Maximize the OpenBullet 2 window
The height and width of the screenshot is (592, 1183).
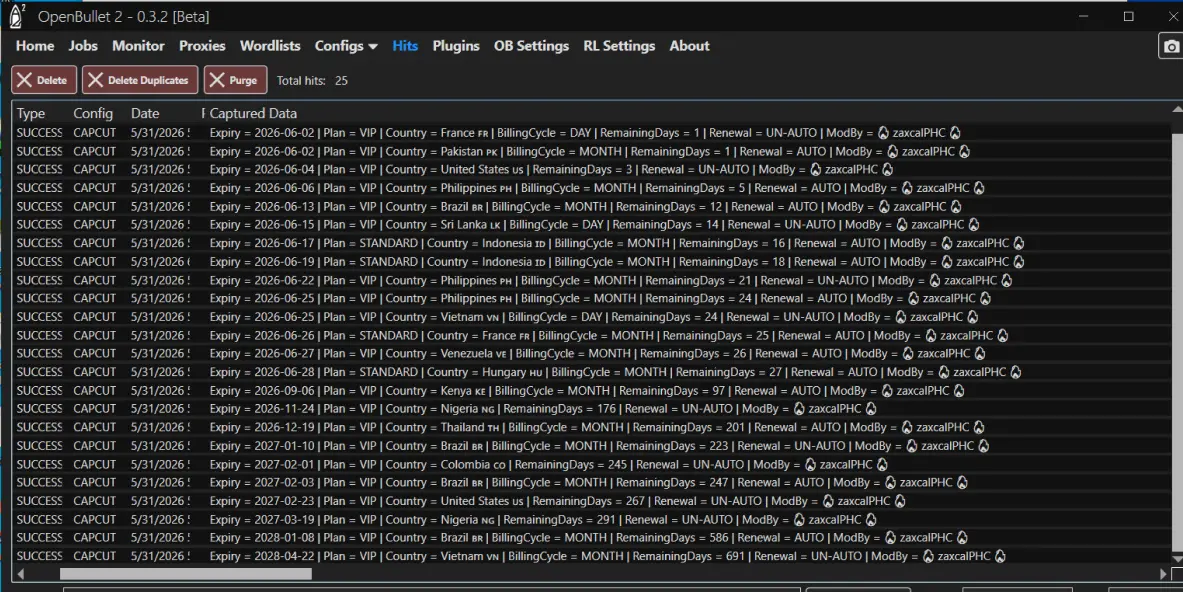coord(1129,16)
